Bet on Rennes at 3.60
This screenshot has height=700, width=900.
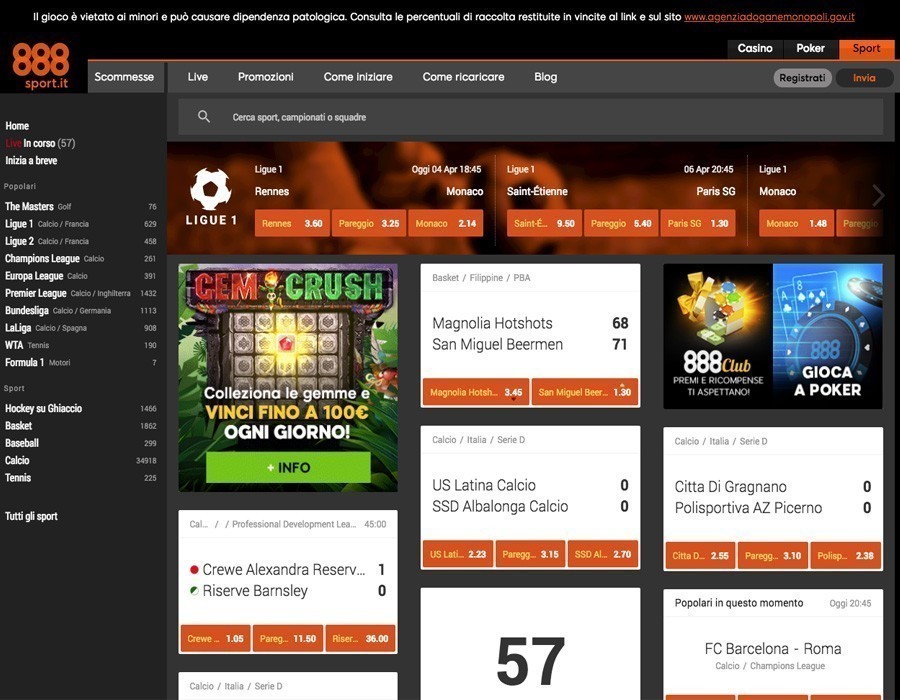pyautogui.click(x=292, y=223)
